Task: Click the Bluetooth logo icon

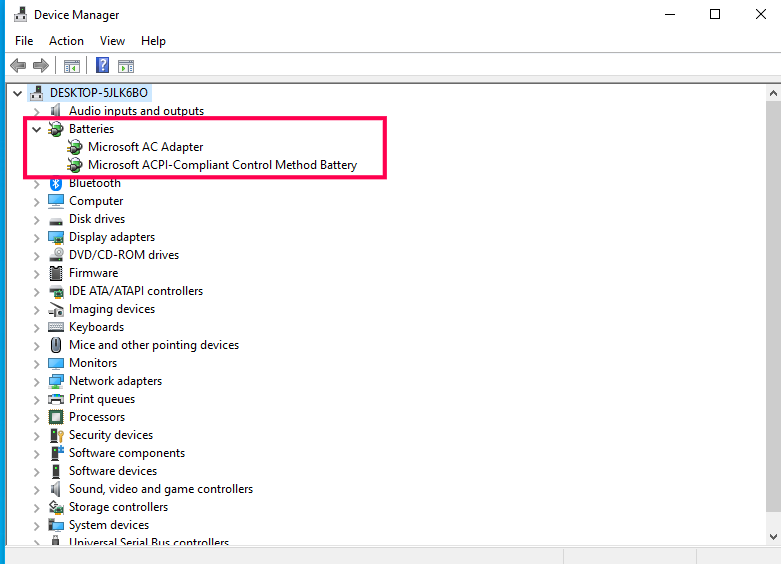Action: pyautogui.click(x=56, y=183)
